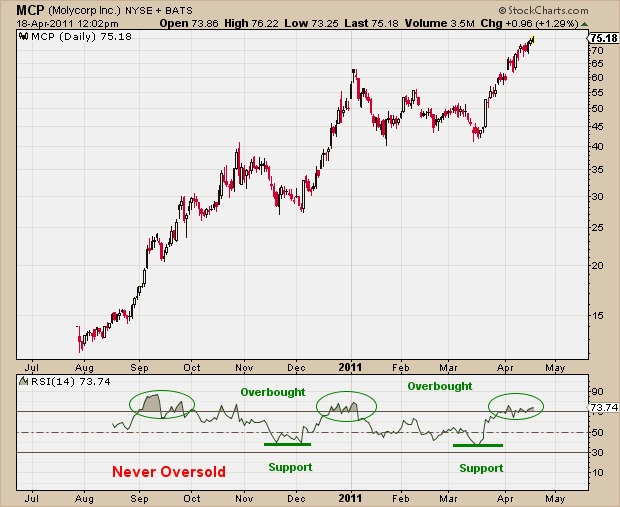Click the candlestick icon beside MCP (Daily)
Screen dimensions: 620x507
[x=23, y=37]
